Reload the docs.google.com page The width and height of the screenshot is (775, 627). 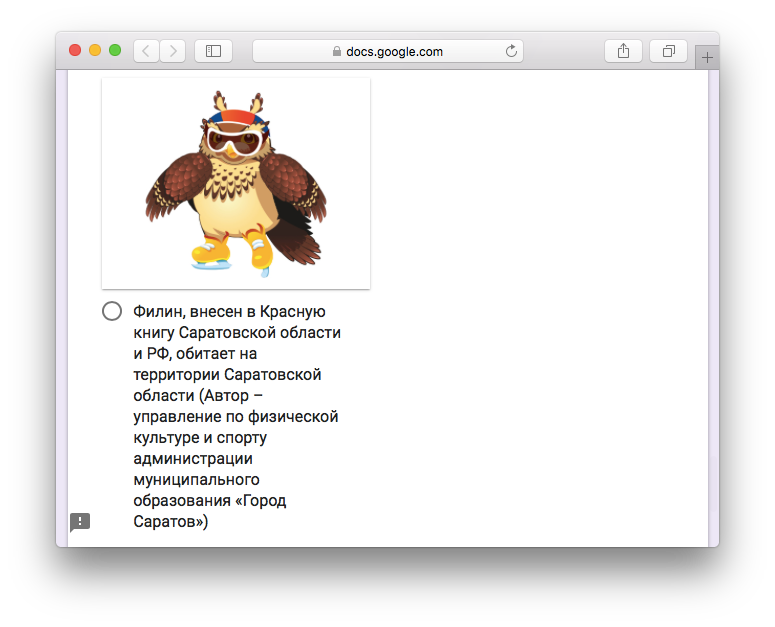click(512, 51)
